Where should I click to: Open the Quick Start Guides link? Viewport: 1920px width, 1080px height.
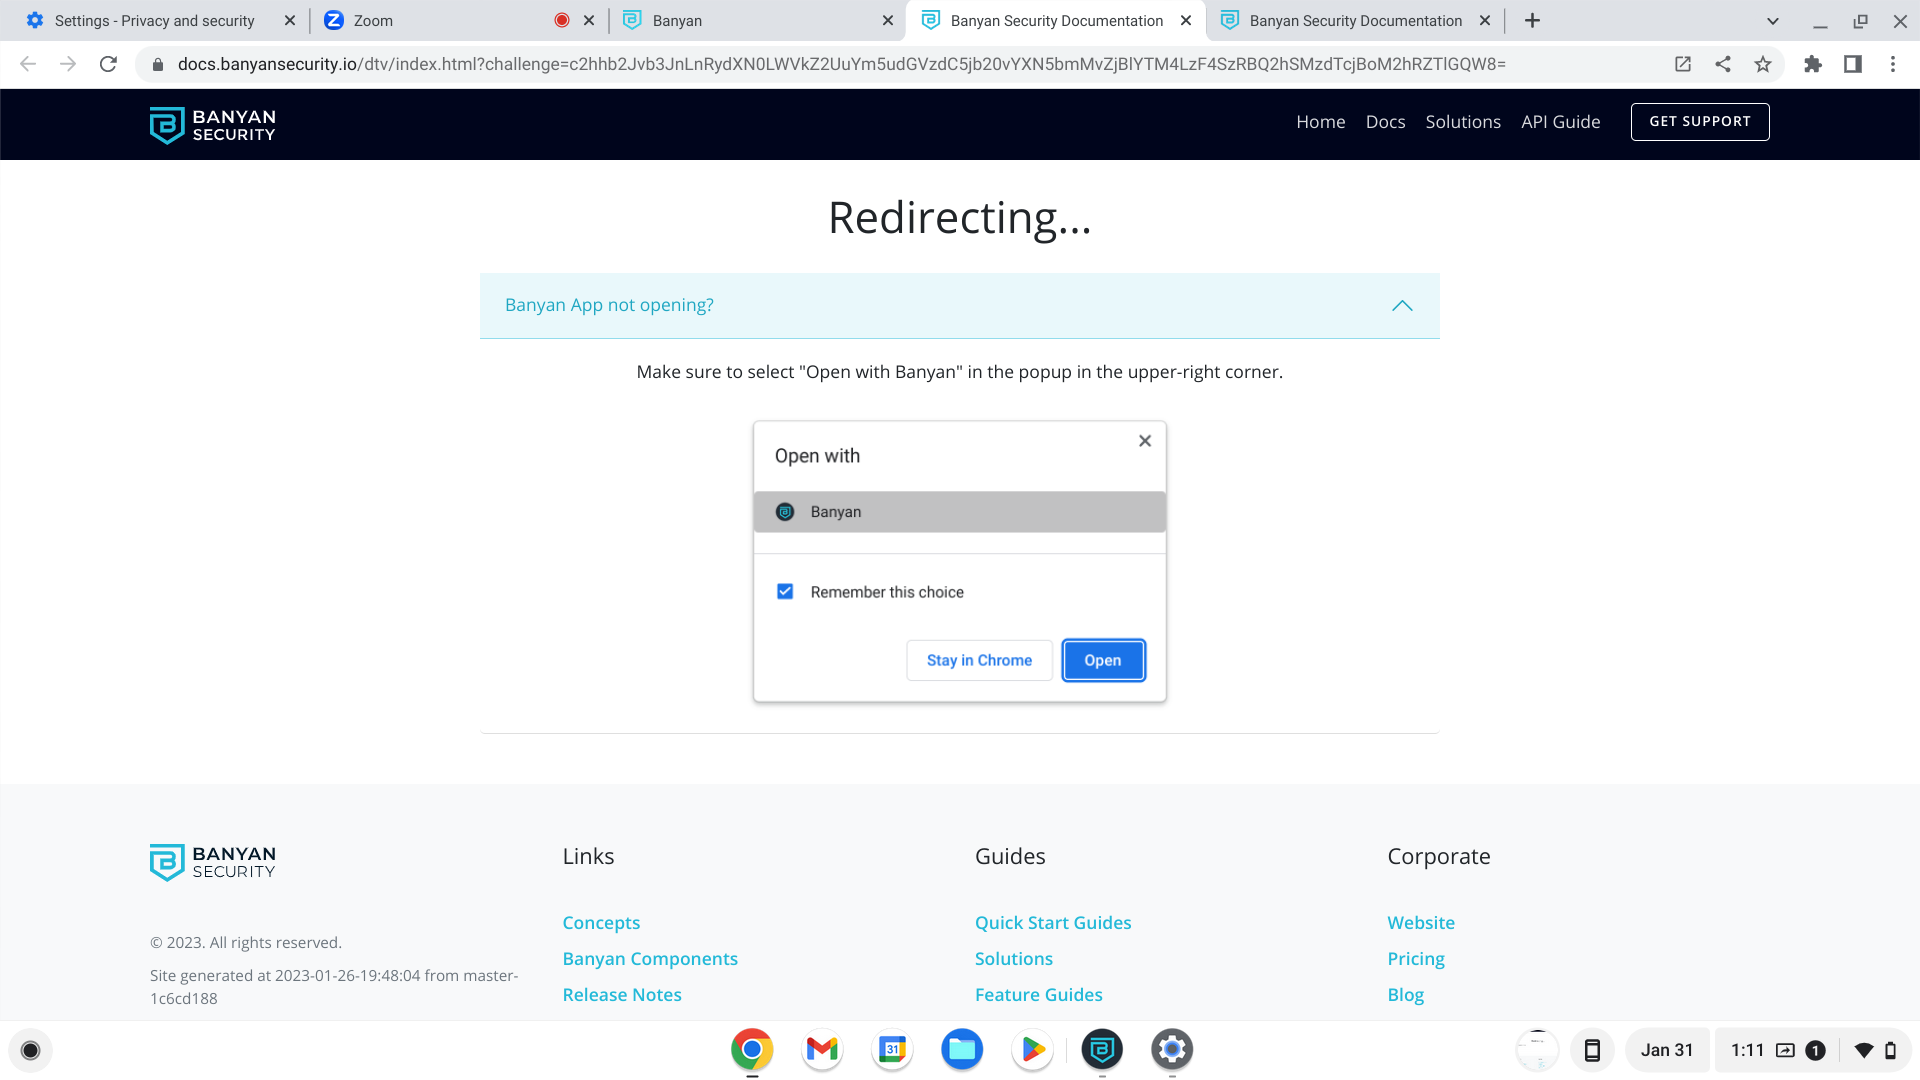coord(1052,922)
